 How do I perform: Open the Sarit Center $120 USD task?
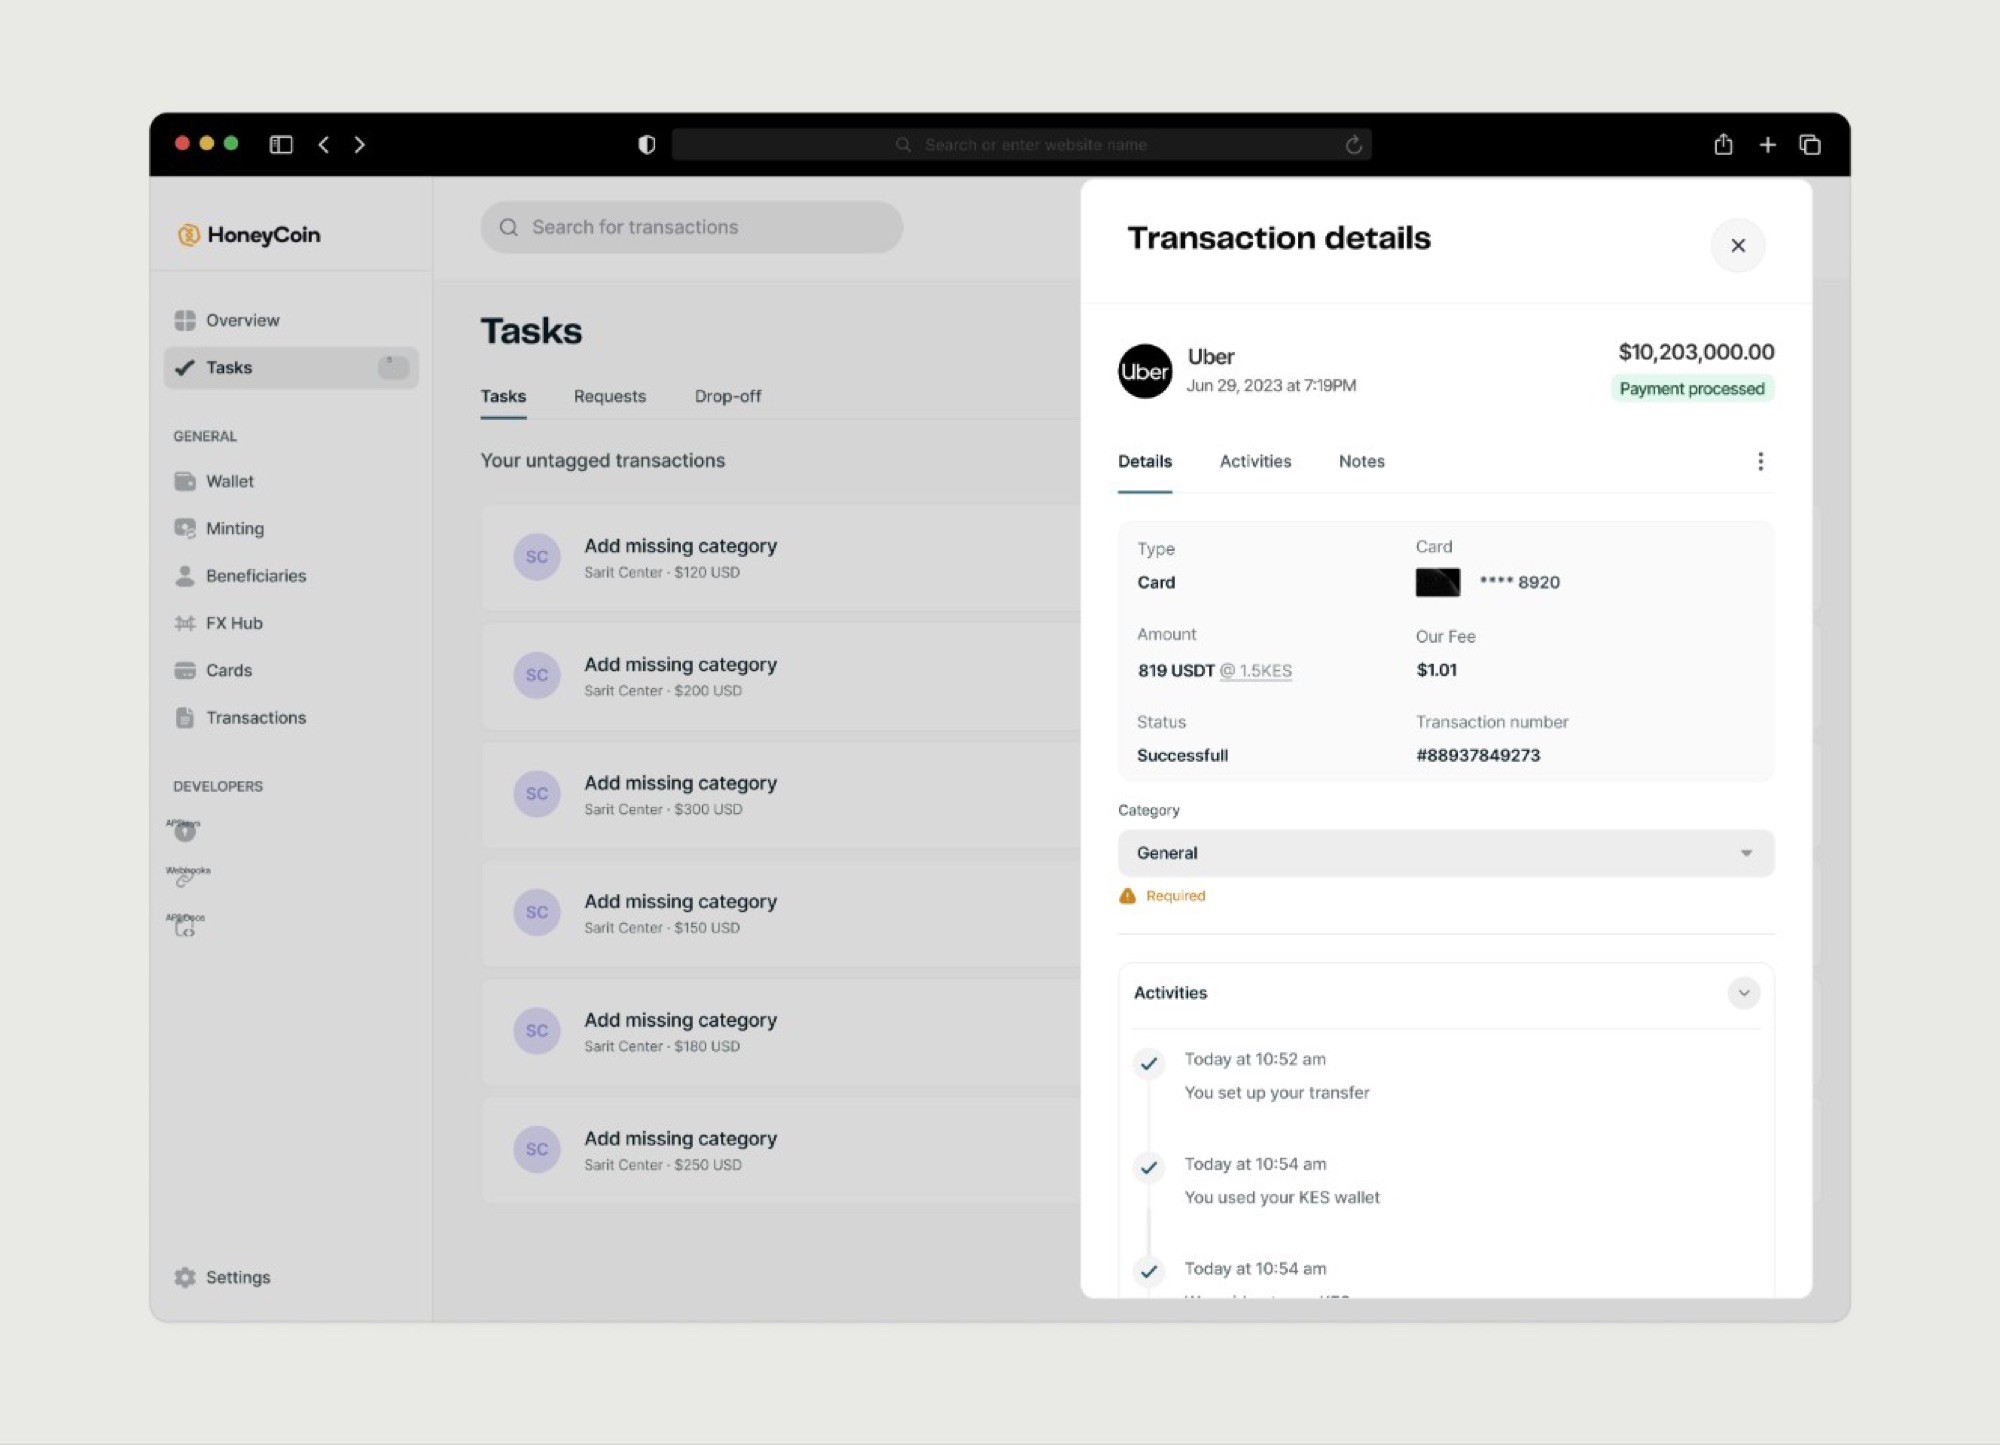pos(781,557)
